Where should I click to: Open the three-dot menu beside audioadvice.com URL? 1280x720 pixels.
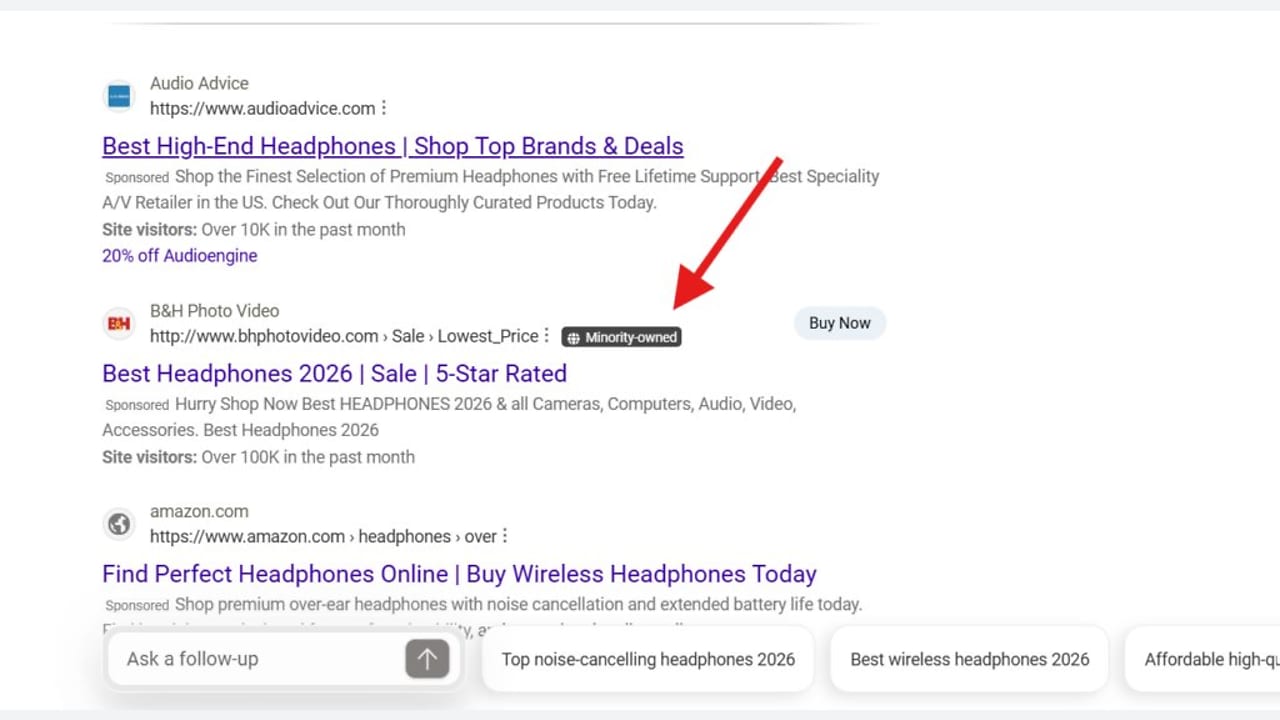point(384,108)
